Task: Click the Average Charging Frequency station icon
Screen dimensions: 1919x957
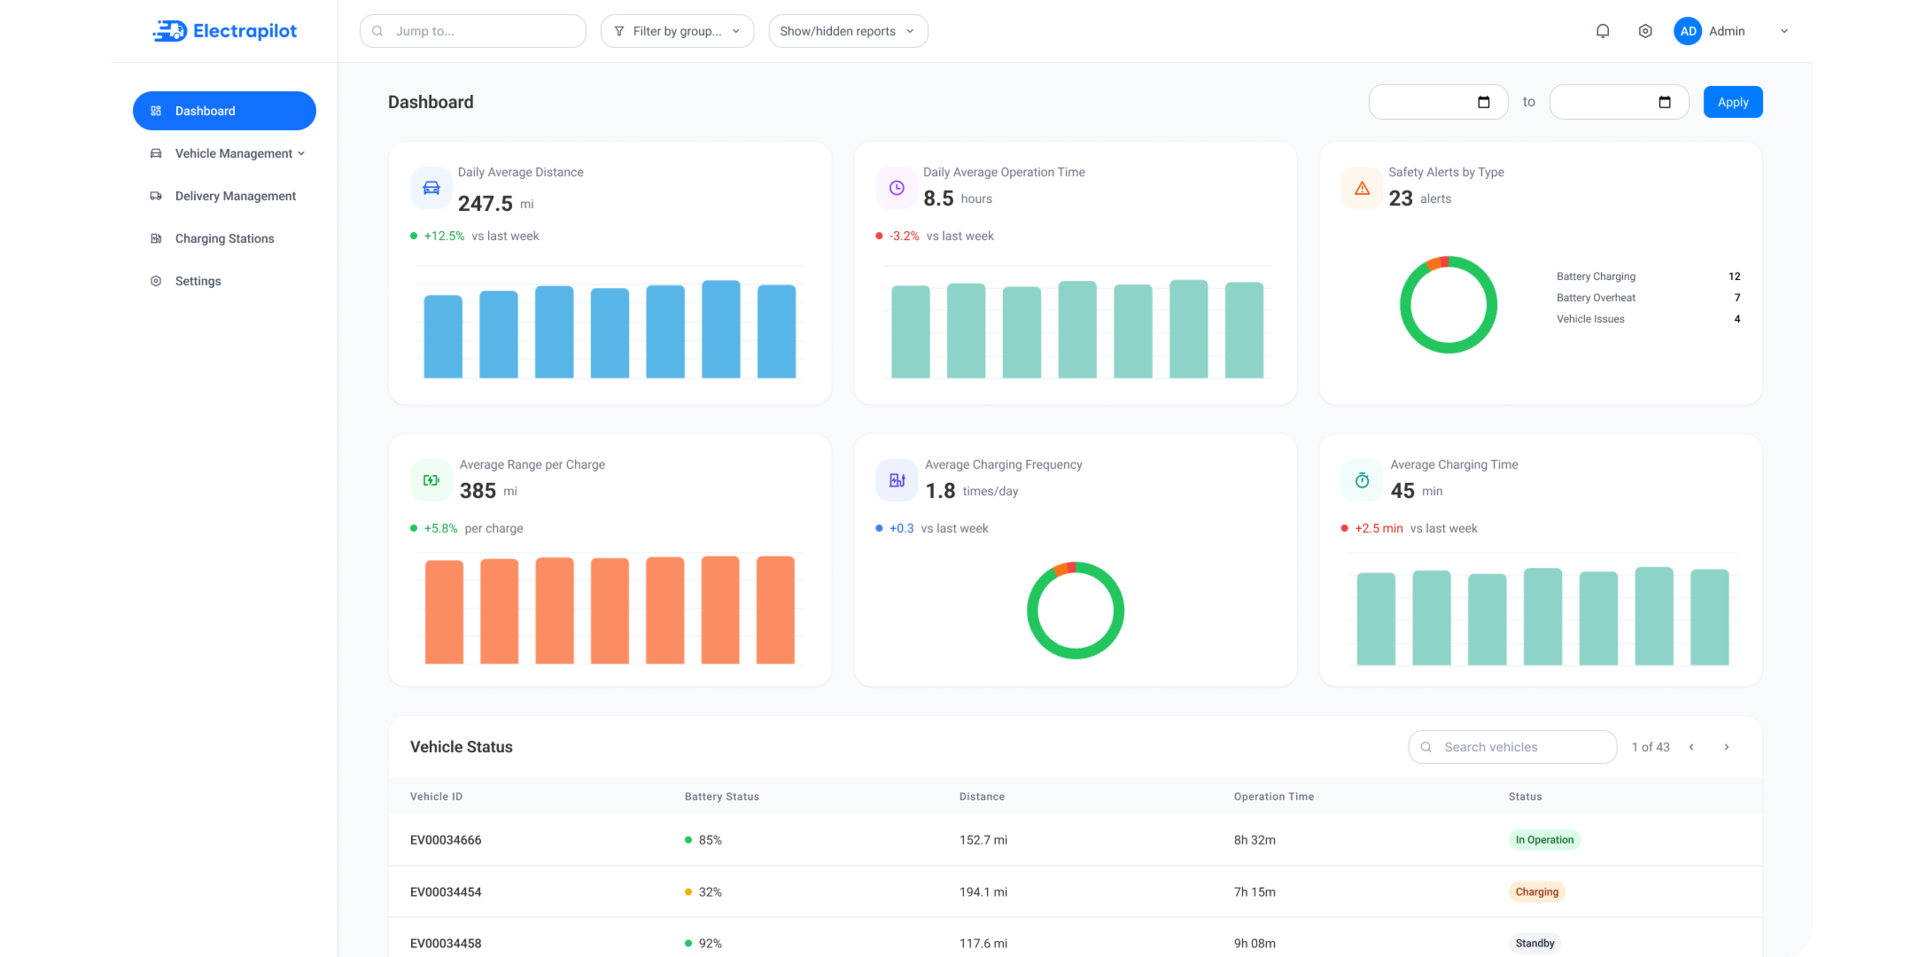Action: 896,480
